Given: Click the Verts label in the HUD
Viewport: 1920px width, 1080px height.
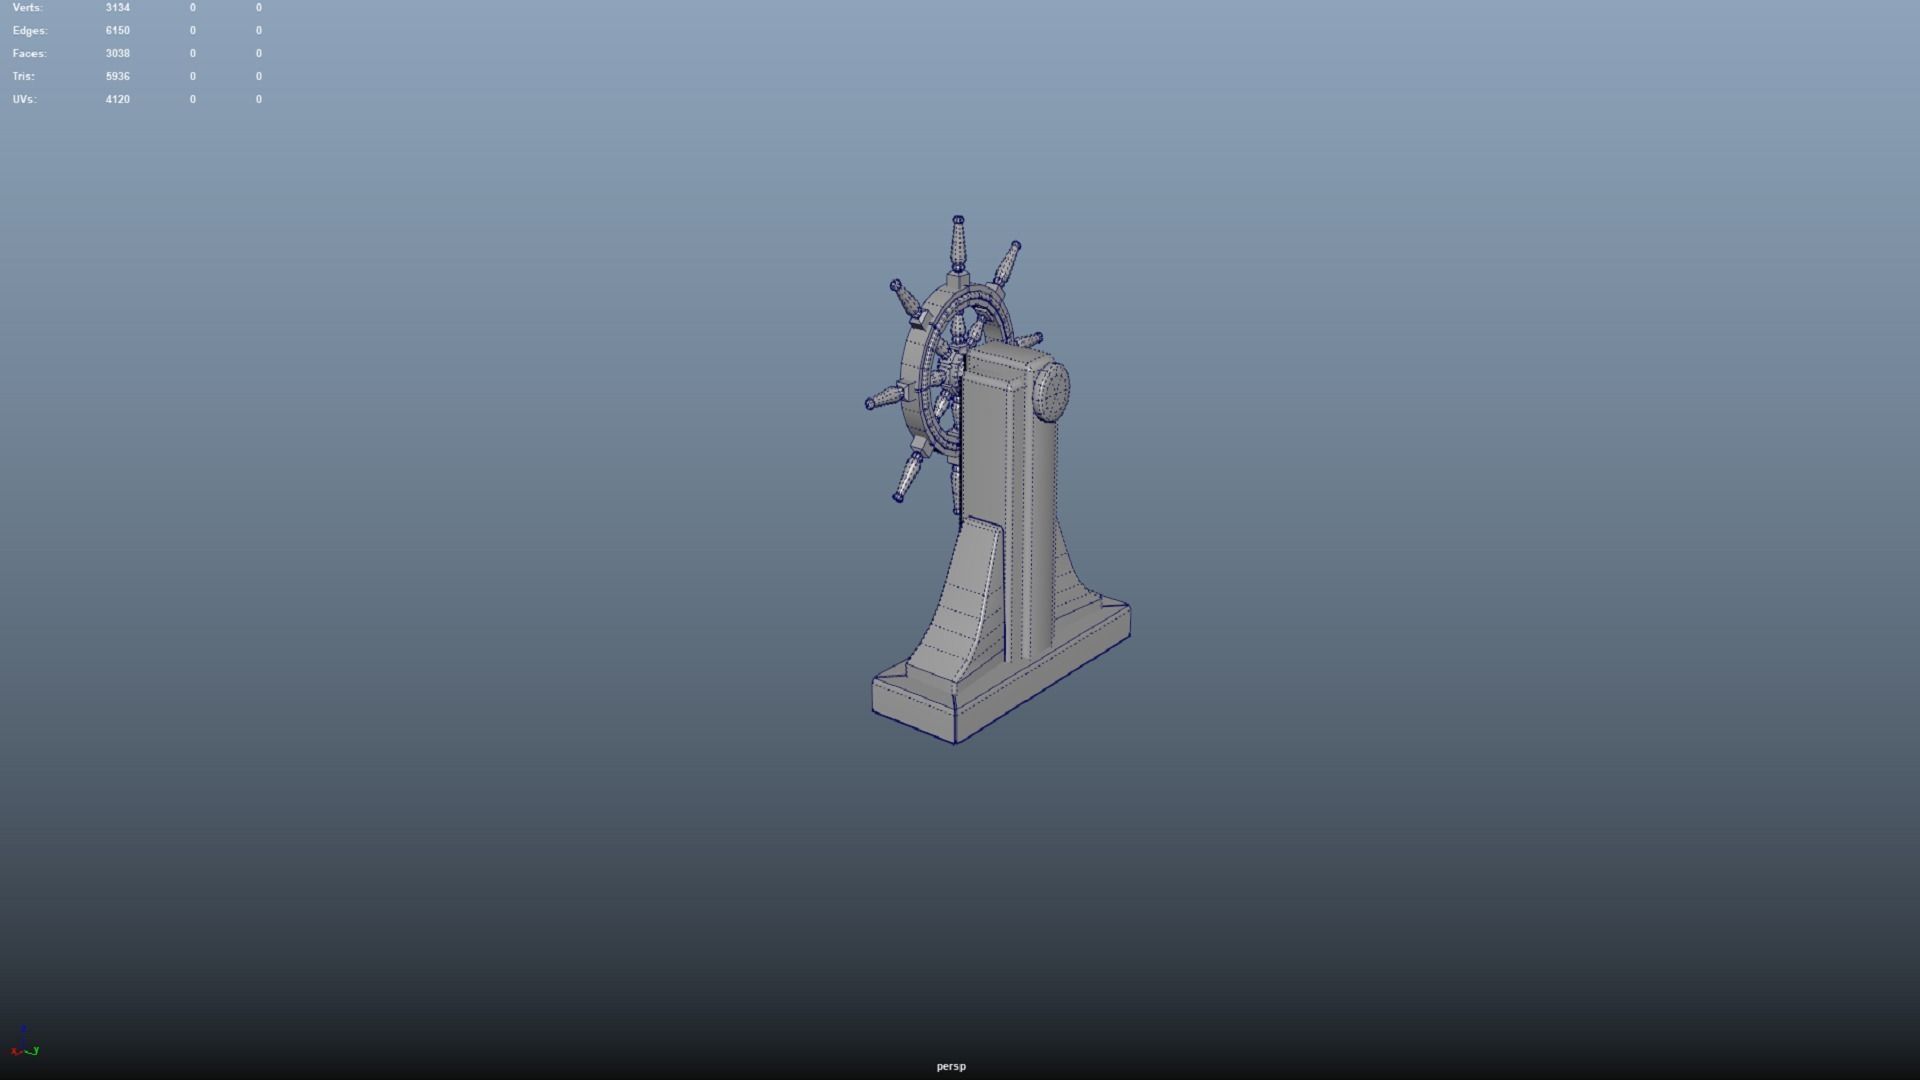Looking at the screenshot, I should pyautogui.click(x=27, y=7).
